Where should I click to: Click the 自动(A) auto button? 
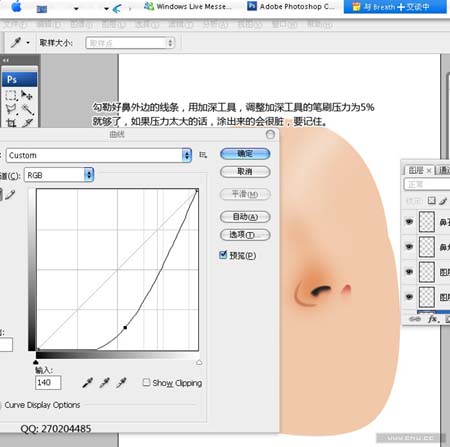tap(245, 217)
